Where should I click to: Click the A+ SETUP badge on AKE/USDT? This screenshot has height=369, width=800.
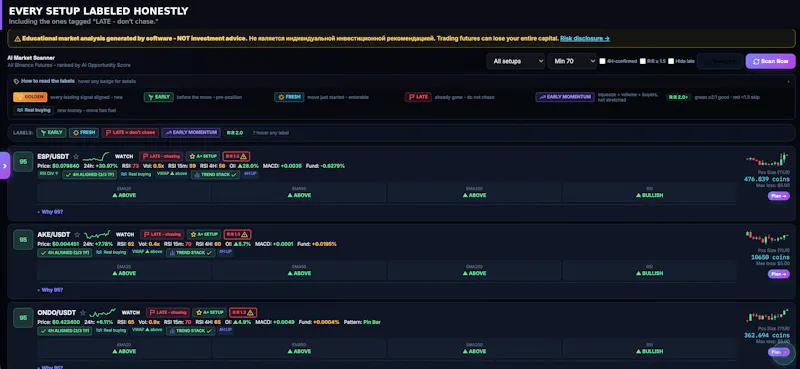click(204, 234)
